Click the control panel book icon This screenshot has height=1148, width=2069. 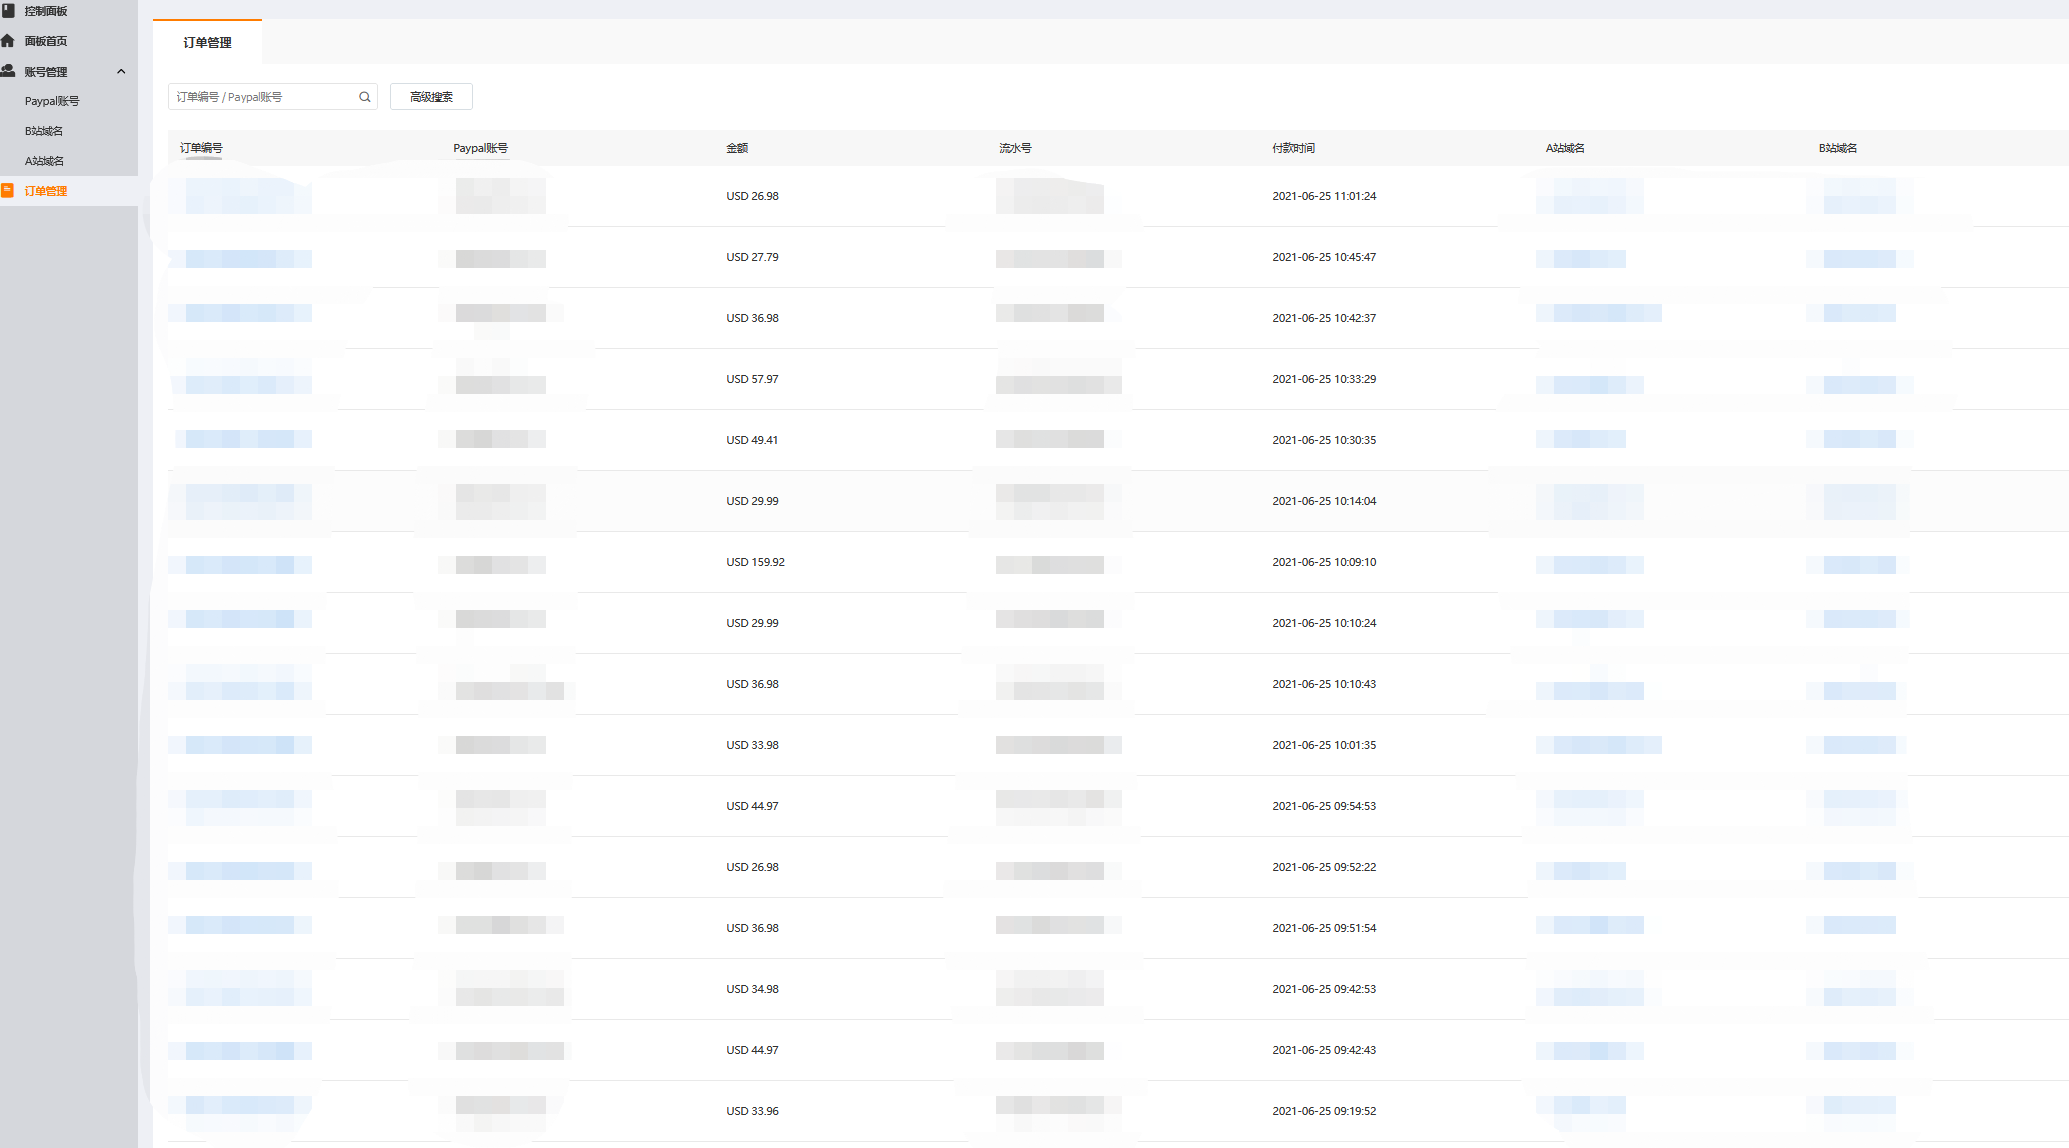[8, 10]
